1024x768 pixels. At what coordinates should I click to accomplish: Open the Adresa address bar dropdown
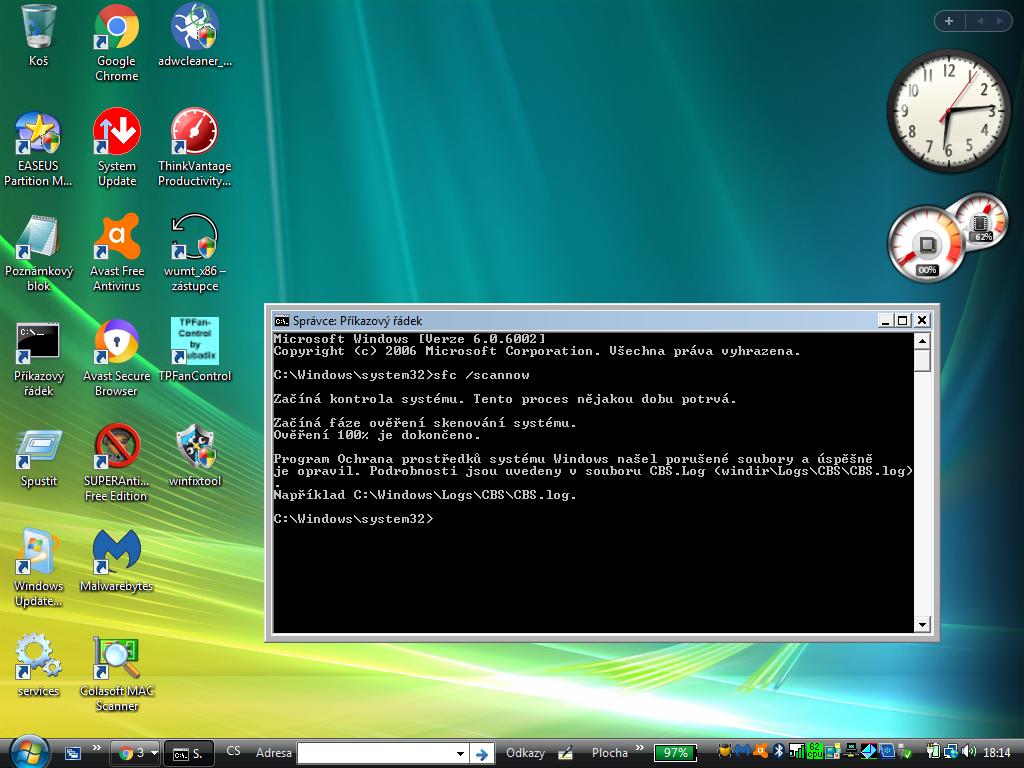460,753
